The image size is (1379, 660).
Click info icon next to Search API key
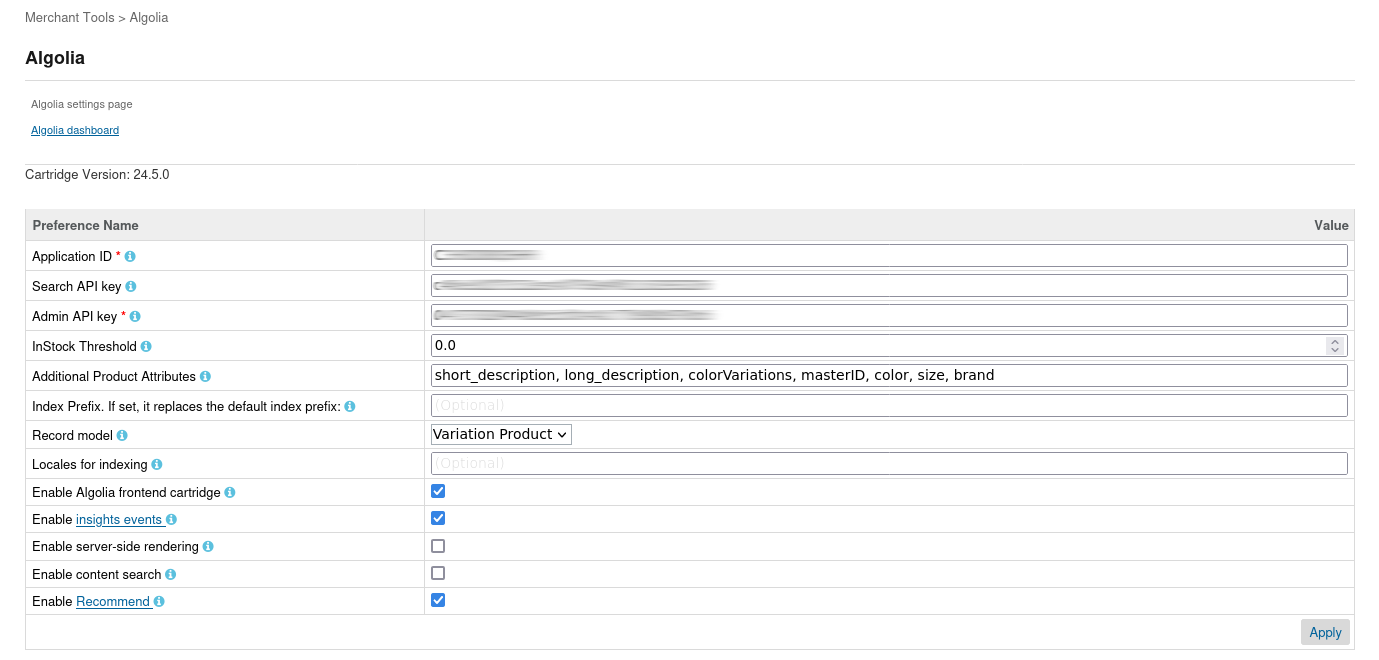coord(131,287)
